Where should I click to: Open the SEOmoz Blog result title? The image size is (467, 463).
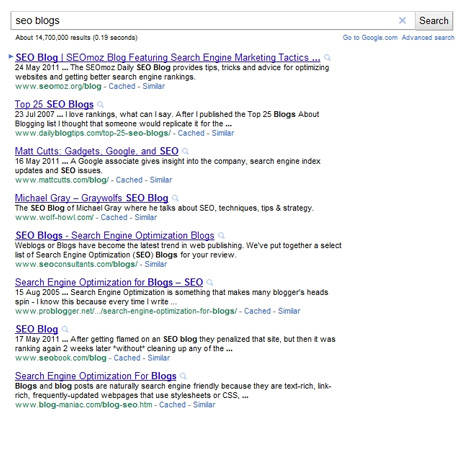168,57
